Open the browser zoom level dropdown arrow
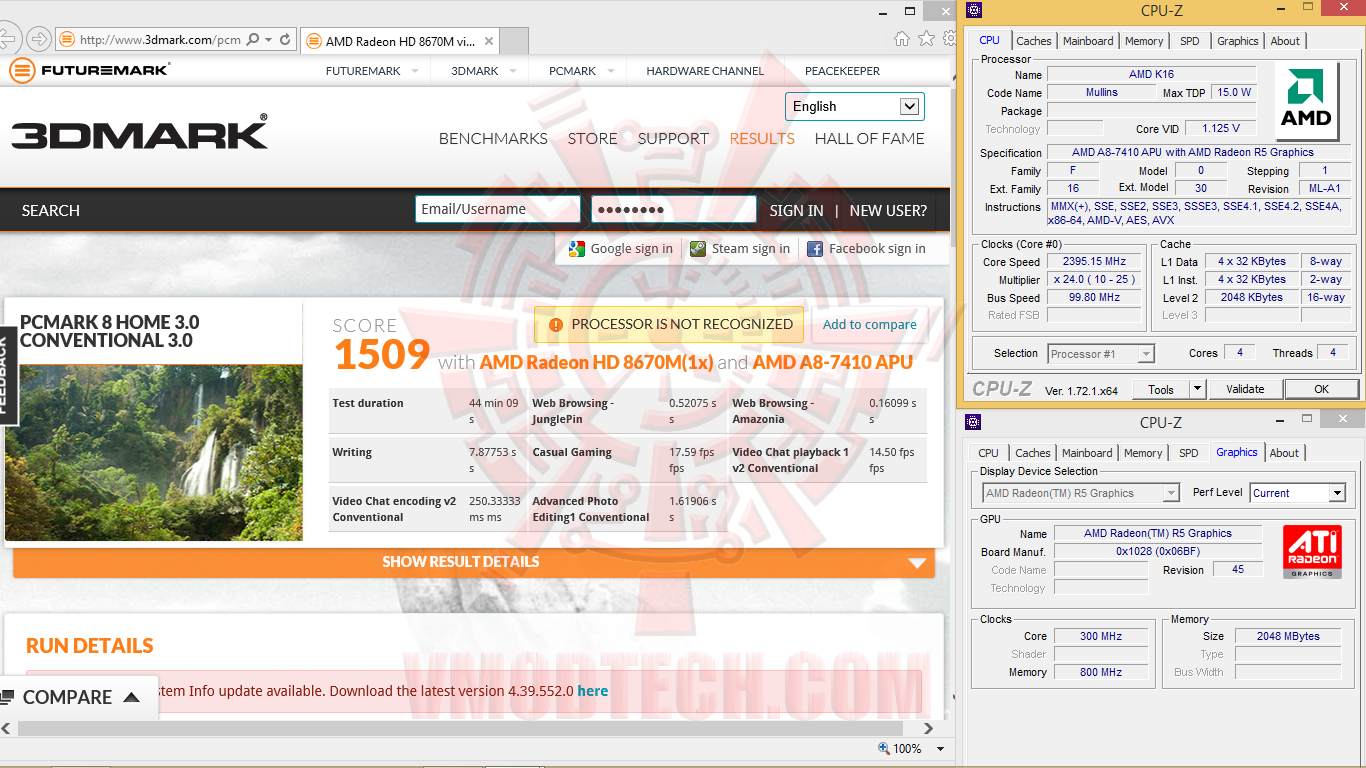Viewport: 1366px width, 768px height. pos(940,749)
